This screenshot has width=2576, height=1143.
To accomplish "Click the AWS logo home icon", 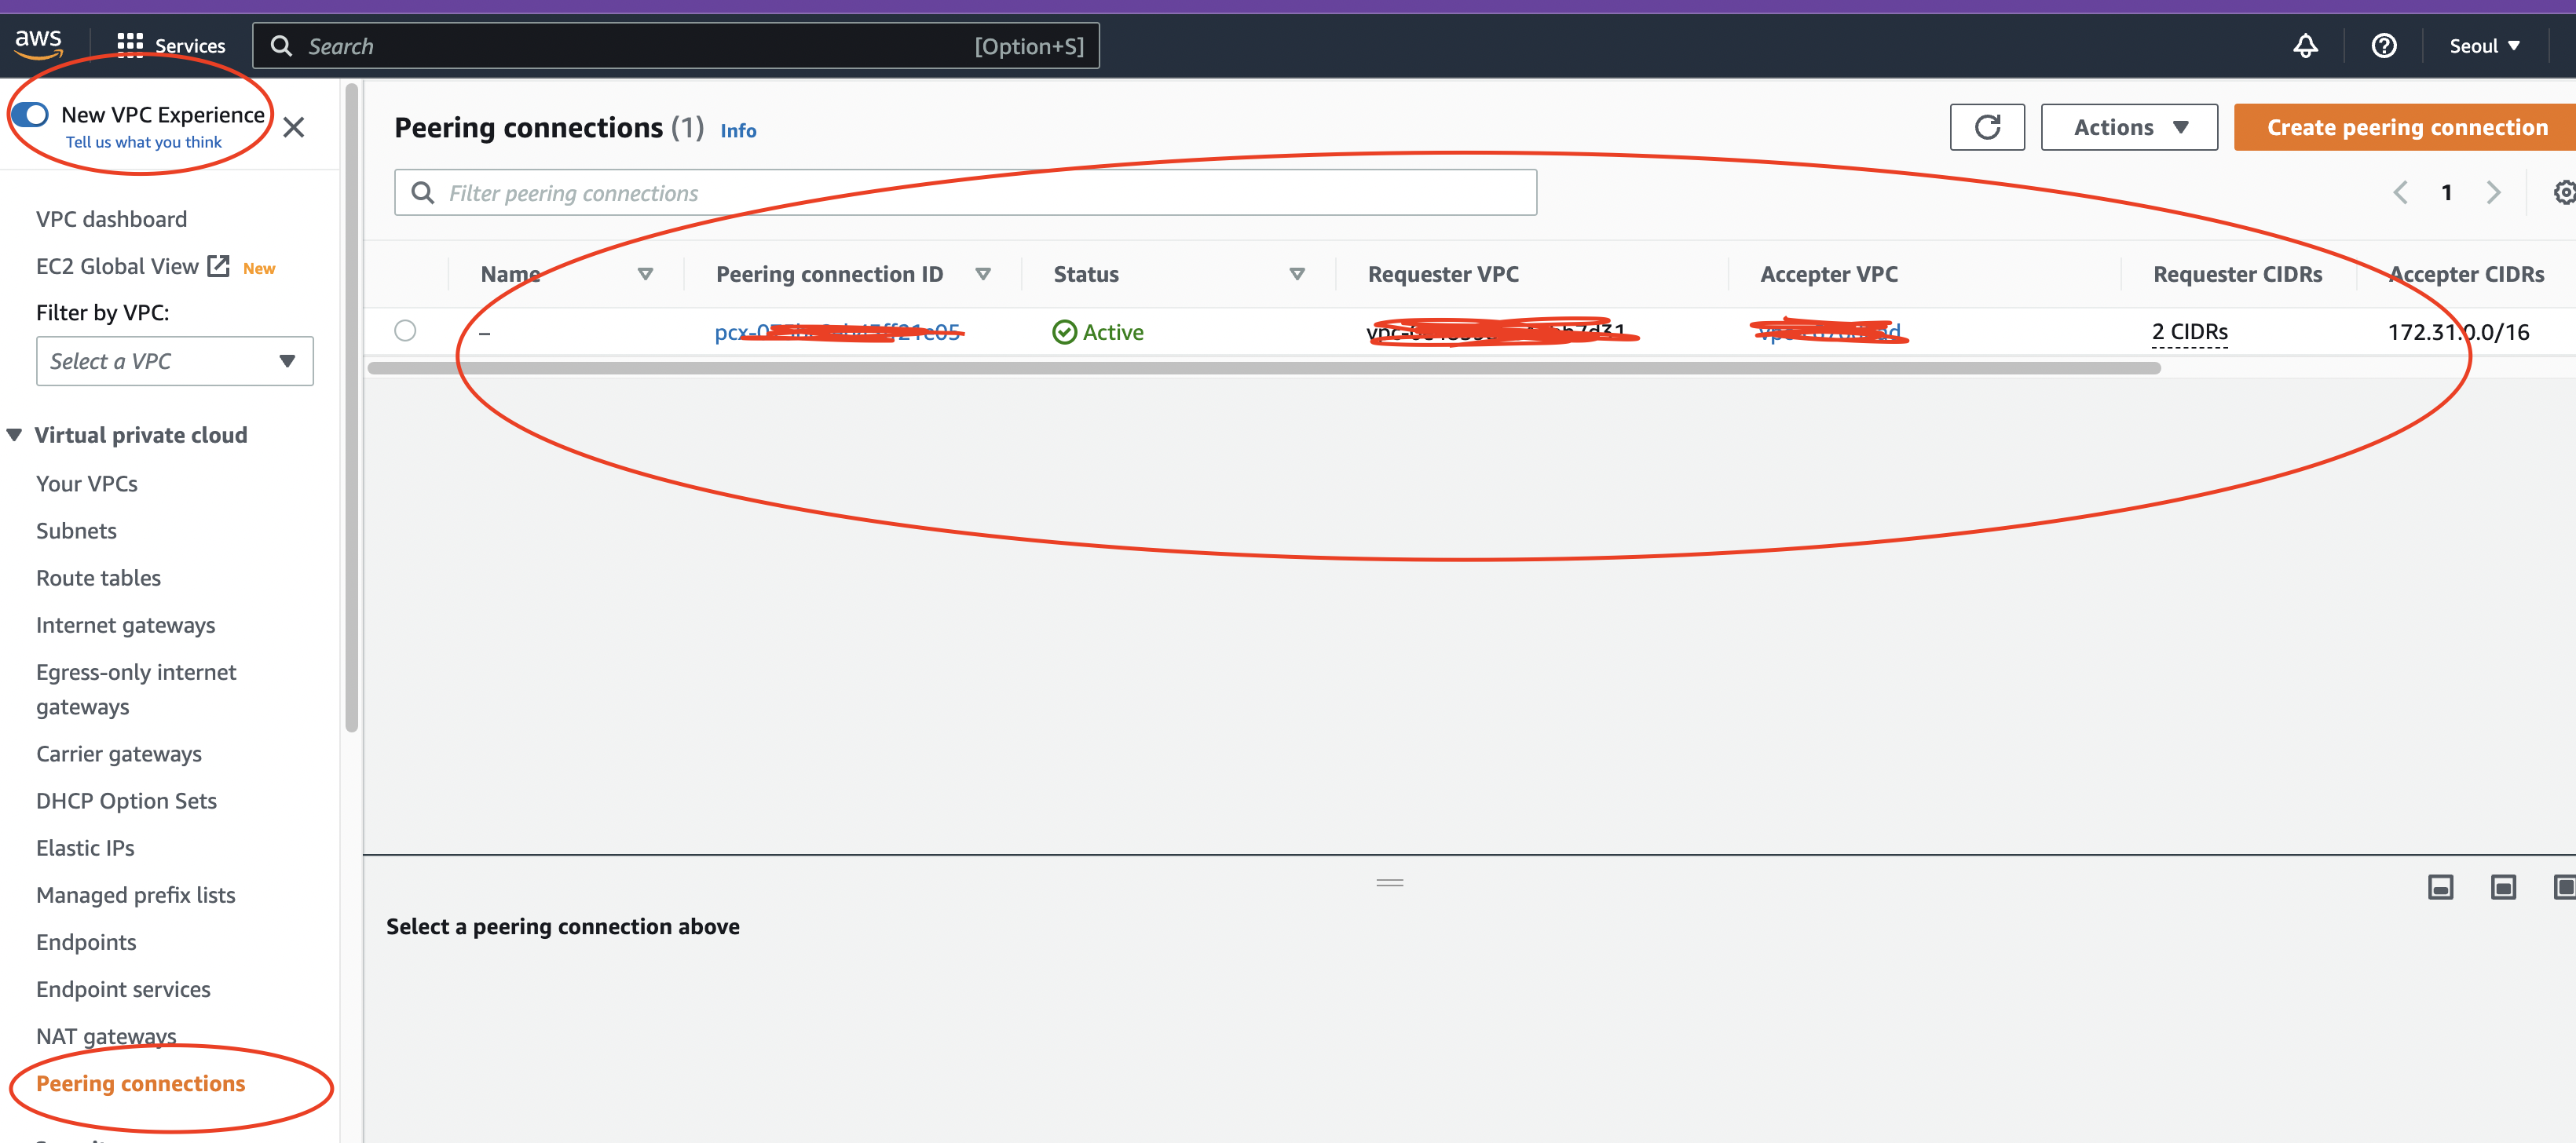I will click(x=38, y=43).
